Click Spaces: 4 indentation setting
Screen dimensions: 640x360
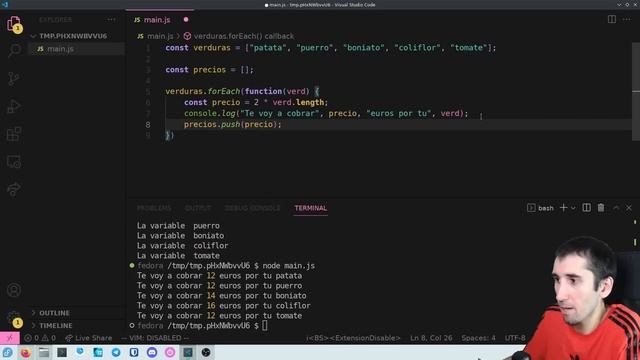(x=478, y=338)
